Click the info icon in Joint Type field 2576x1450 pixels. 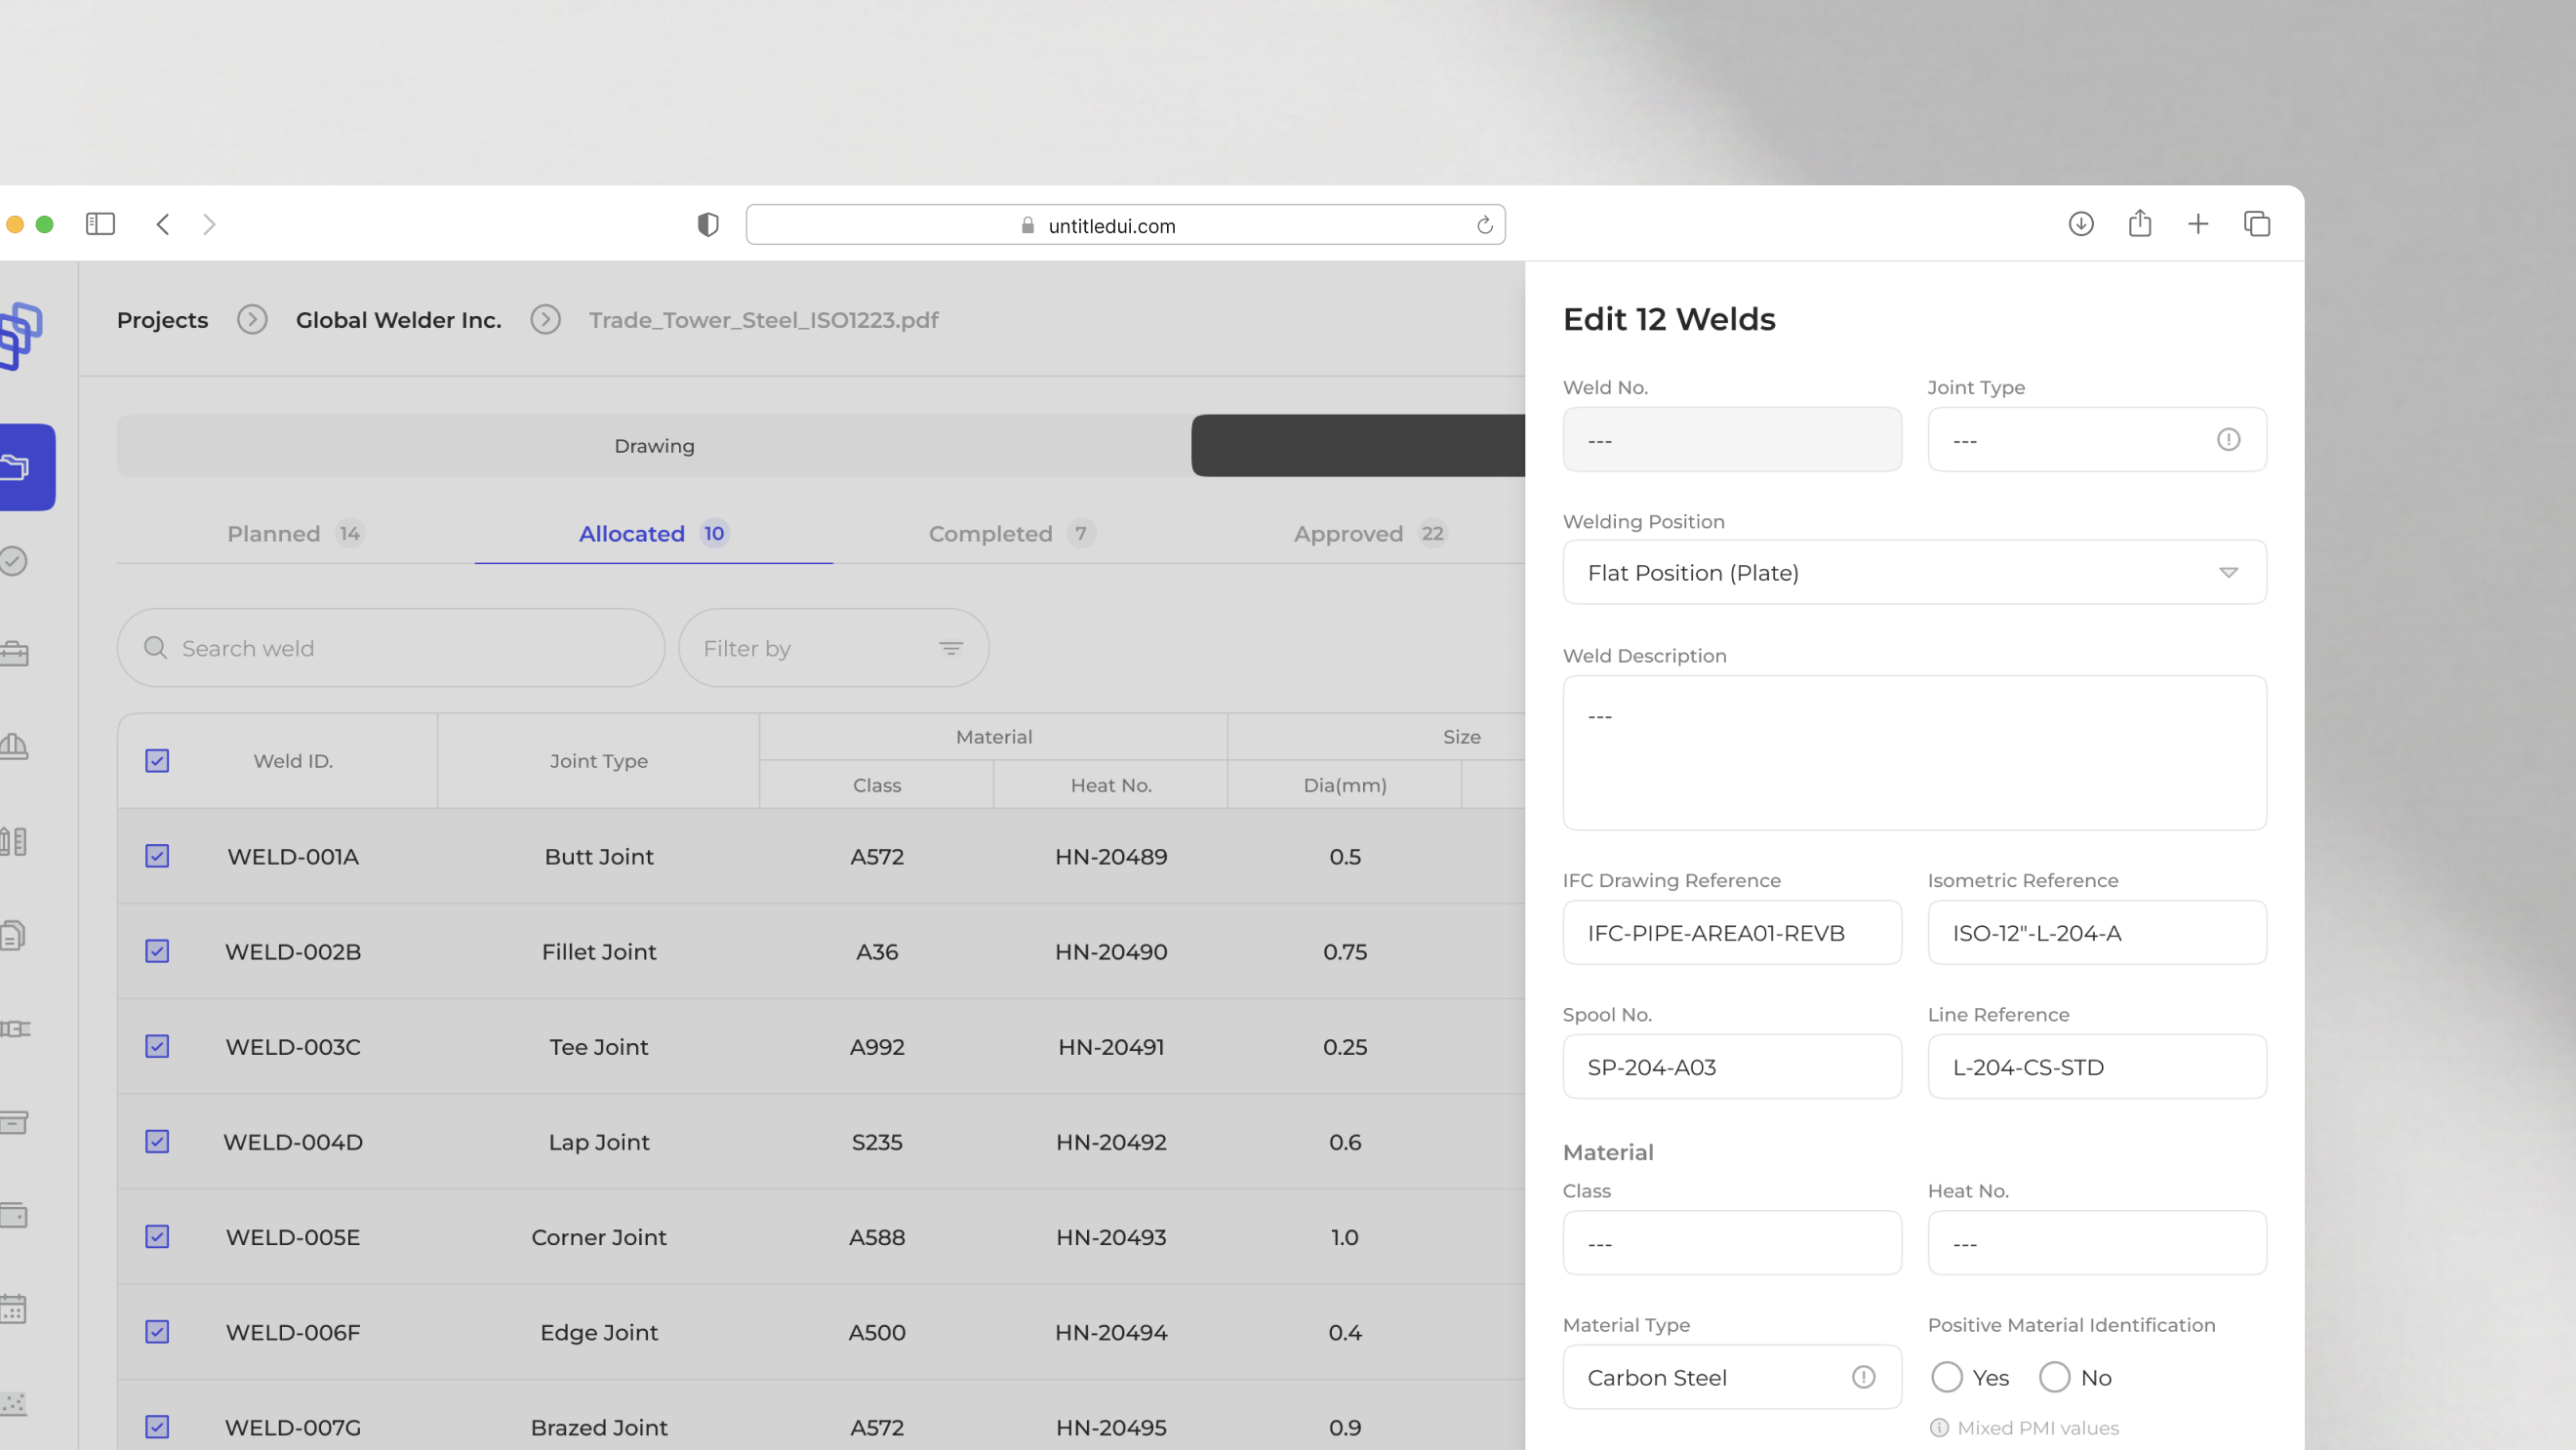(2228, 439)
